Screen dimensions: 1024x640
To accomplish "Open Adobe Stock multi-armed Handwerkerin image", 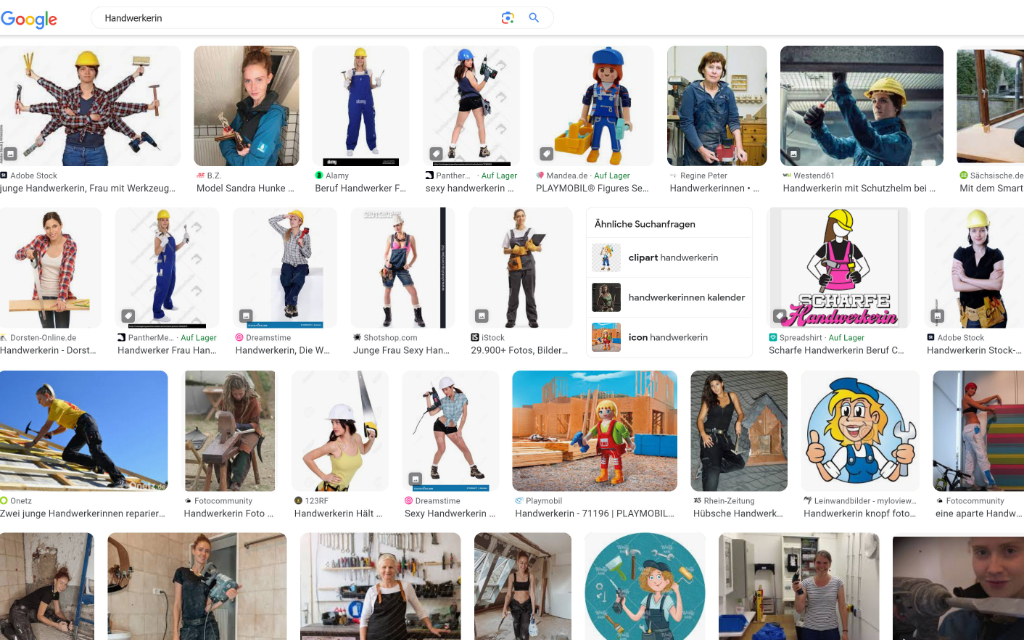I will point(89,106).
